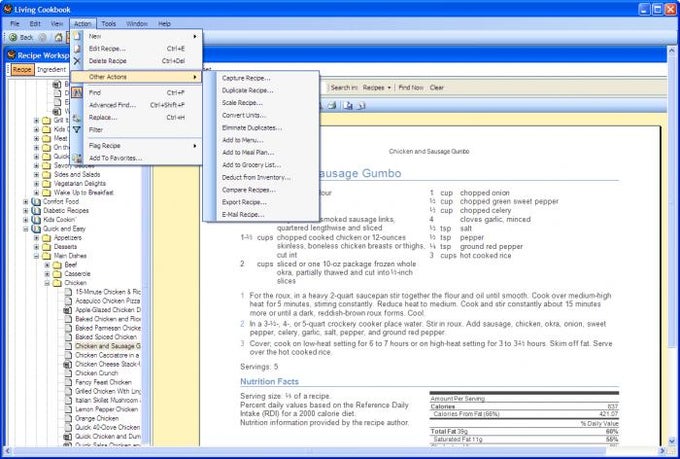Collapse the Main Dishes folder

tap(36, 256)
